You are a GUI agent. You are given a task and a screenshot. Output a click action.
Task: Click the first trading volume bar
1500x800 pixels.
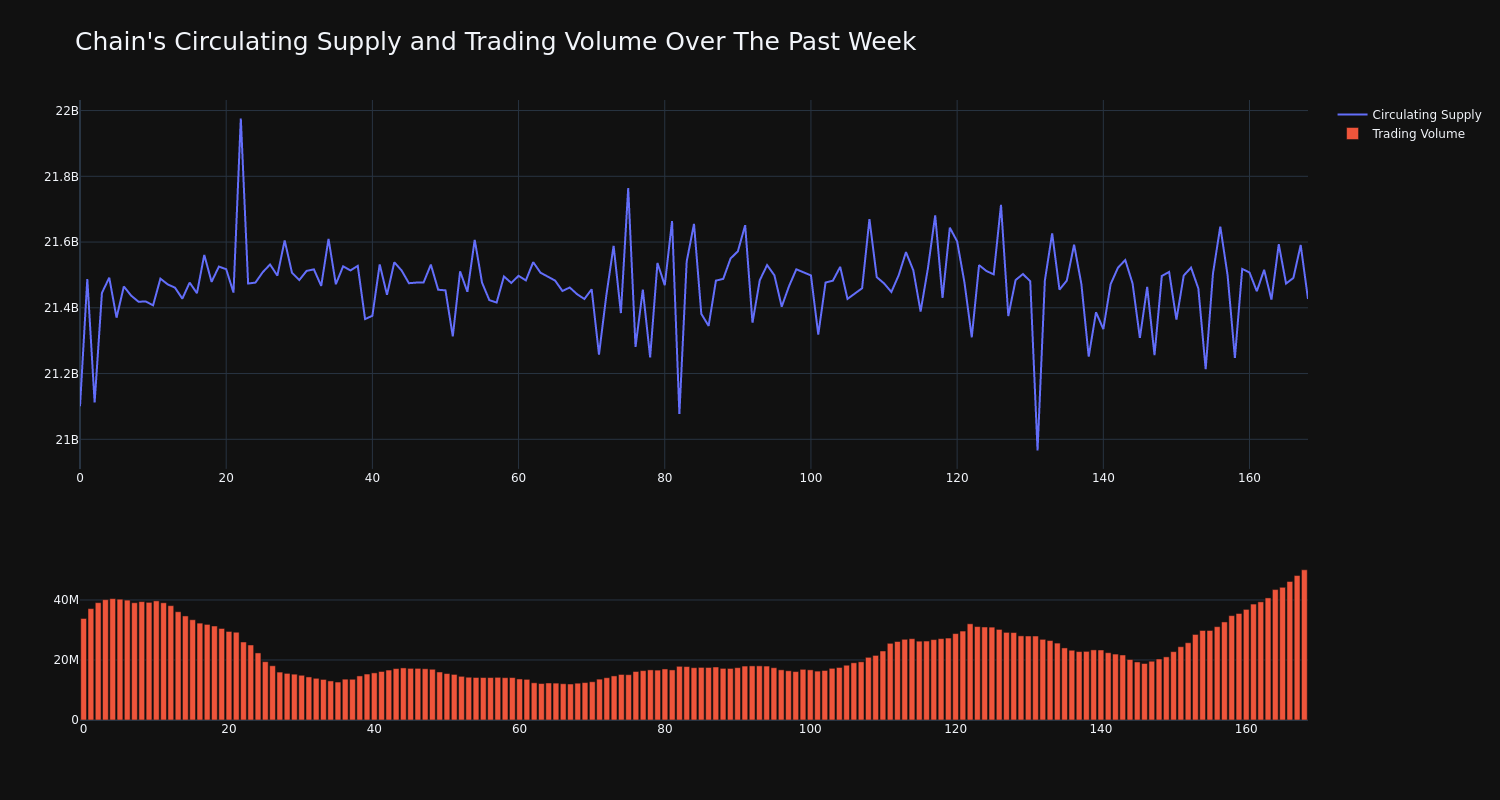click(83, 669)
